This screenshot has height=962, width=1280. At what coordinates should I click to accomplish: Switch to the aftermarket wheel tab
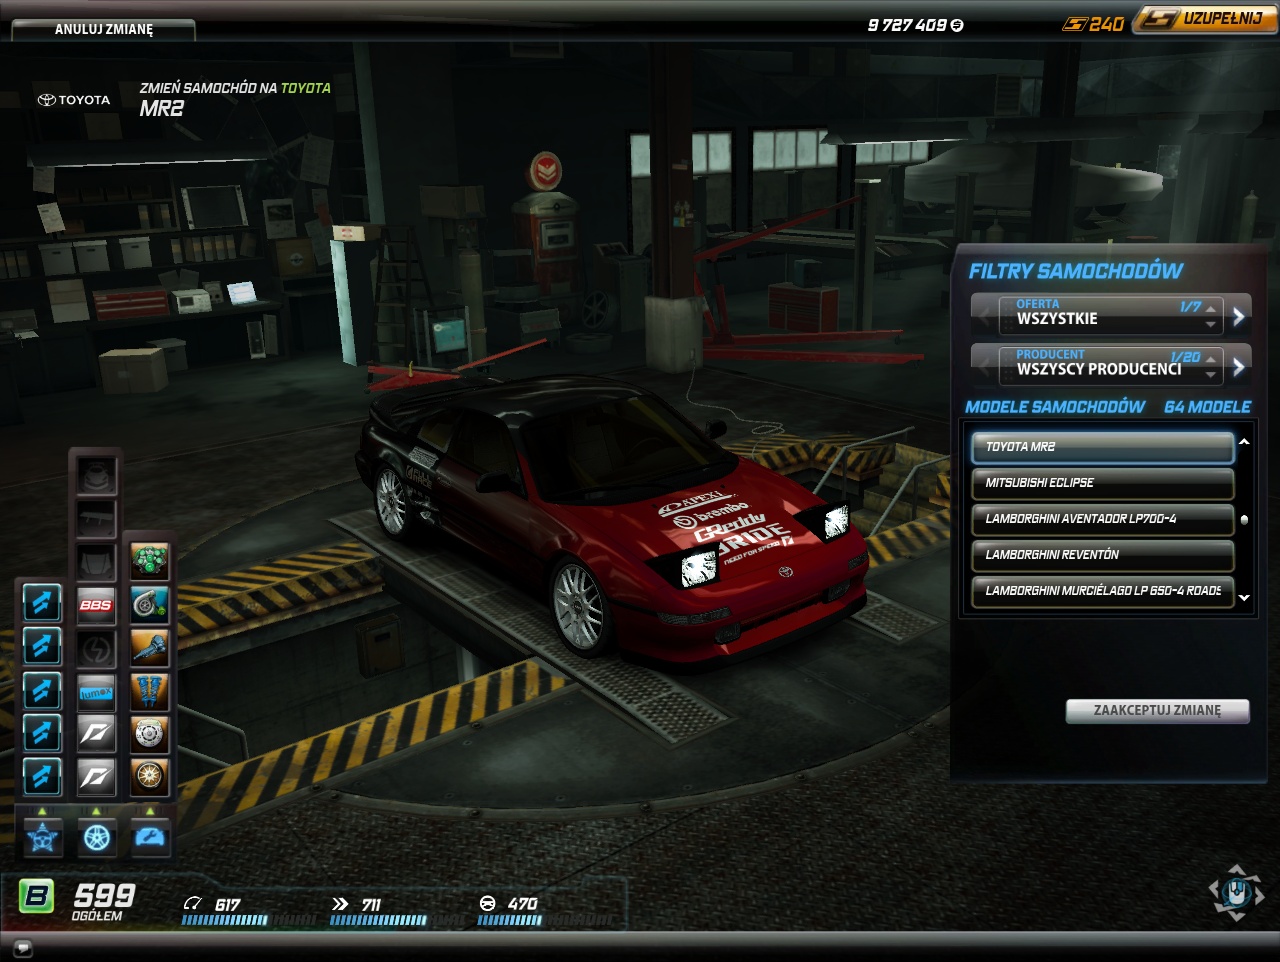tap(97, 837)
